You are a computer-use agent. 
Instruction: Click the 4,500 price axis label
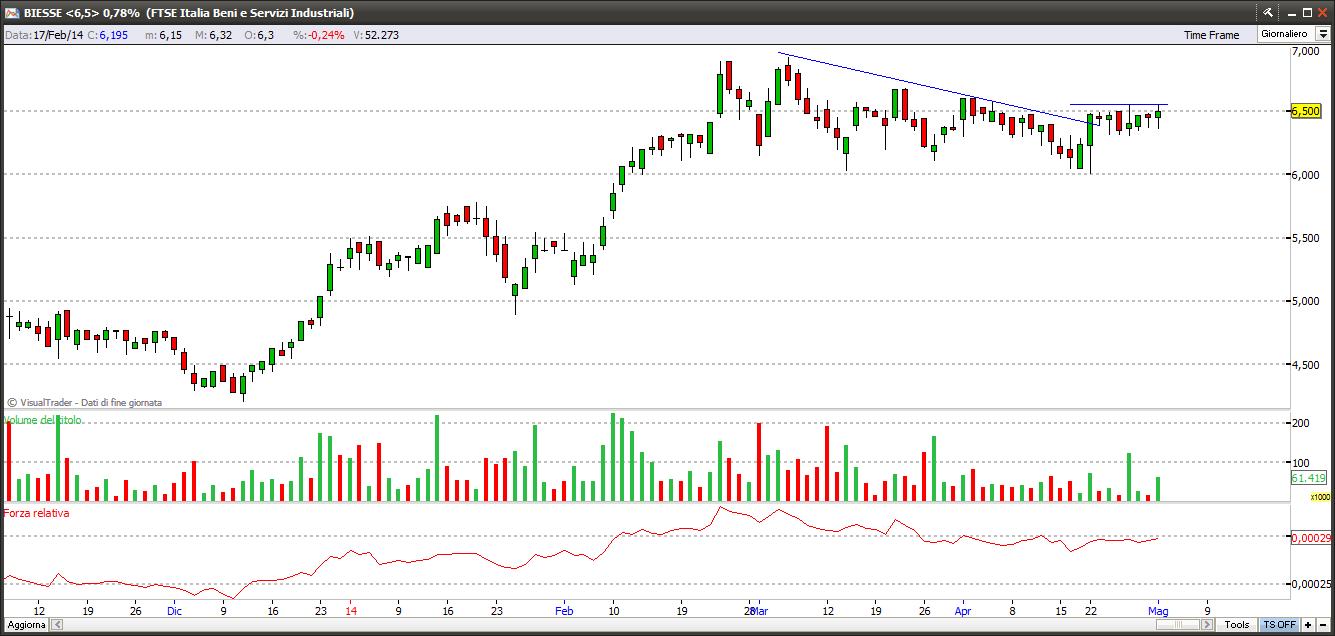point(1305,365)
